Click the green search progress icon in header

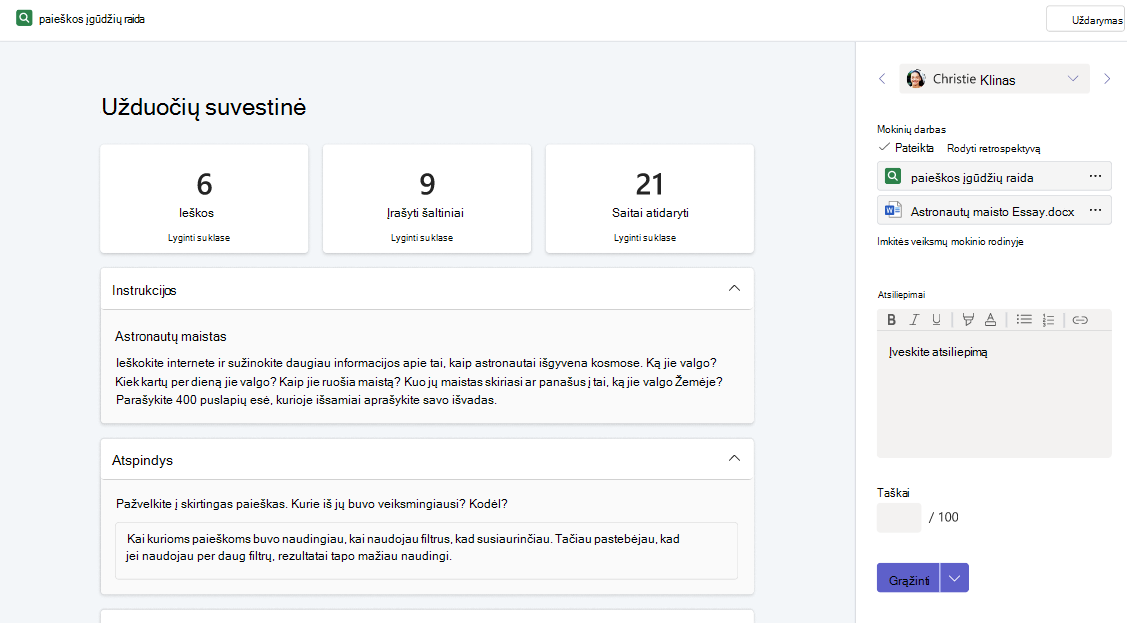point(24,18)
